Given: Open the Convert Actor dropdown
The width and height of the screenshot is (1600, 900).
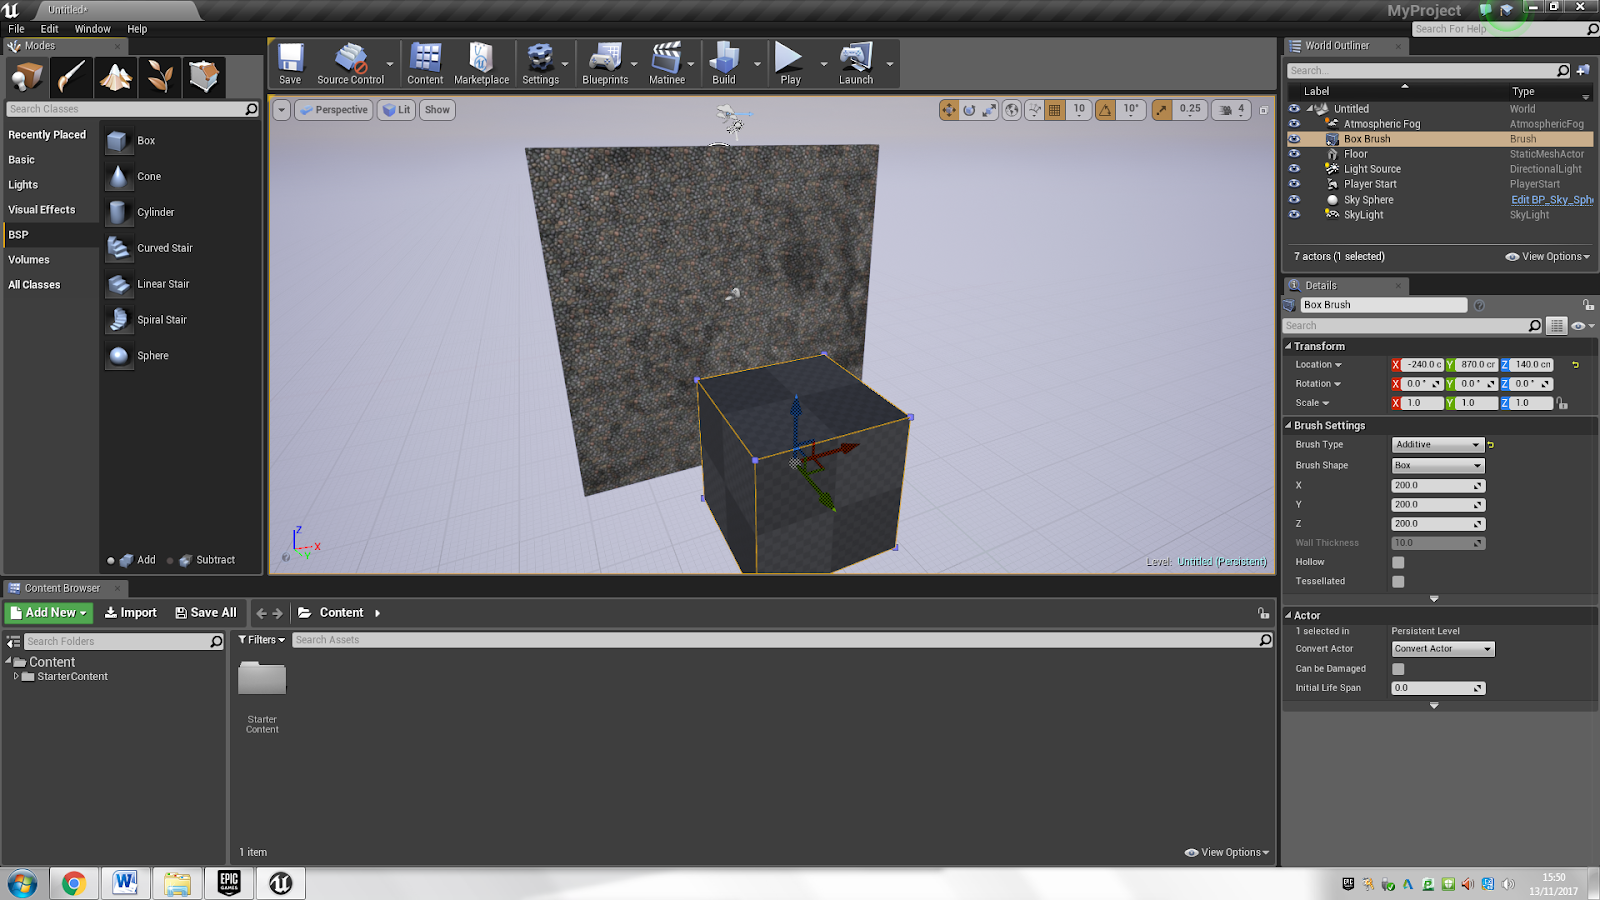Looking at the screenshot, I should click(x=1443, y=649).
